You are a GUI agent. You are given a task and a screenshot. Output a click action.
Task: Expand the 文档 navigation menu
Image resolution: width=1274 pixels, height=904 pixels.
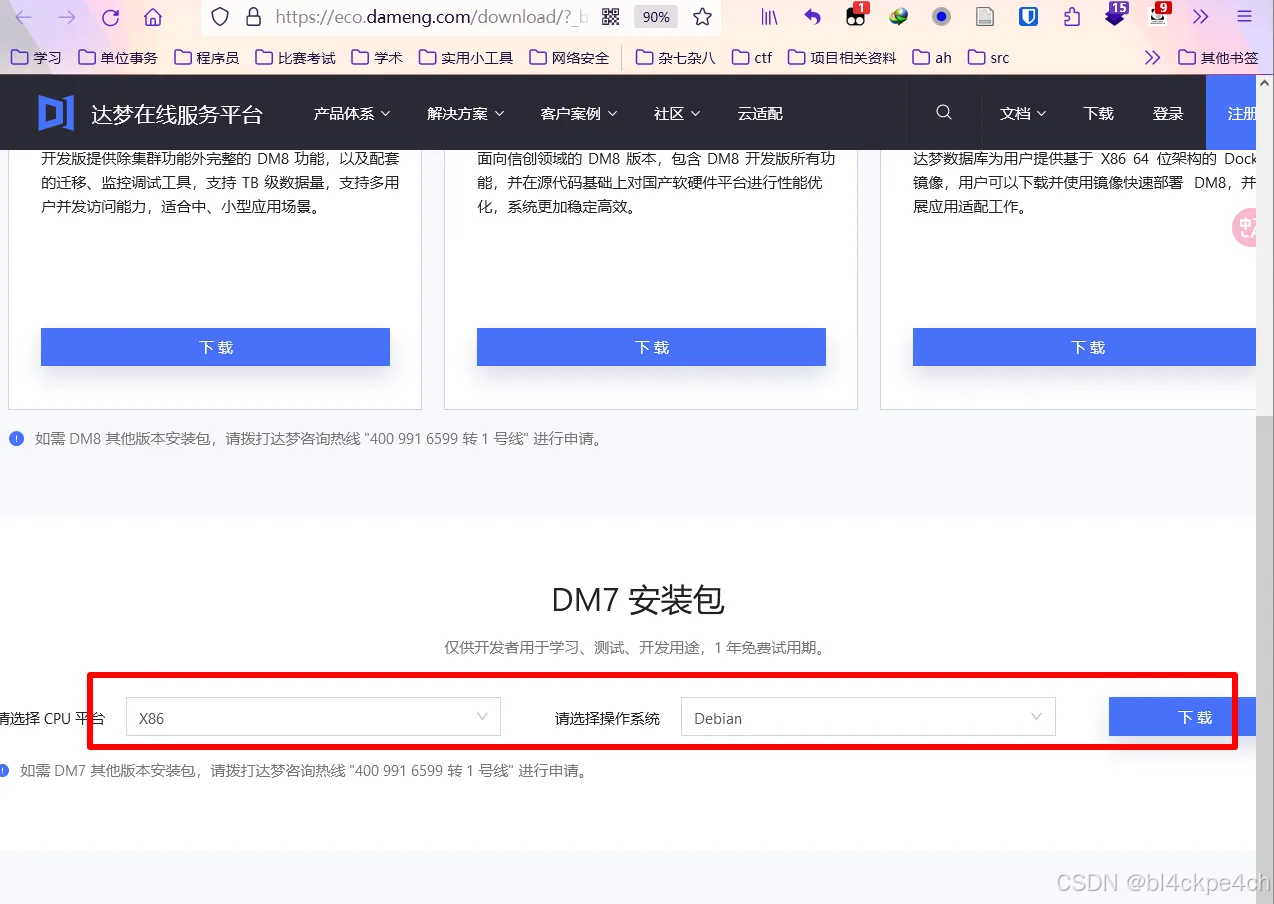(x=1023, y=114)
